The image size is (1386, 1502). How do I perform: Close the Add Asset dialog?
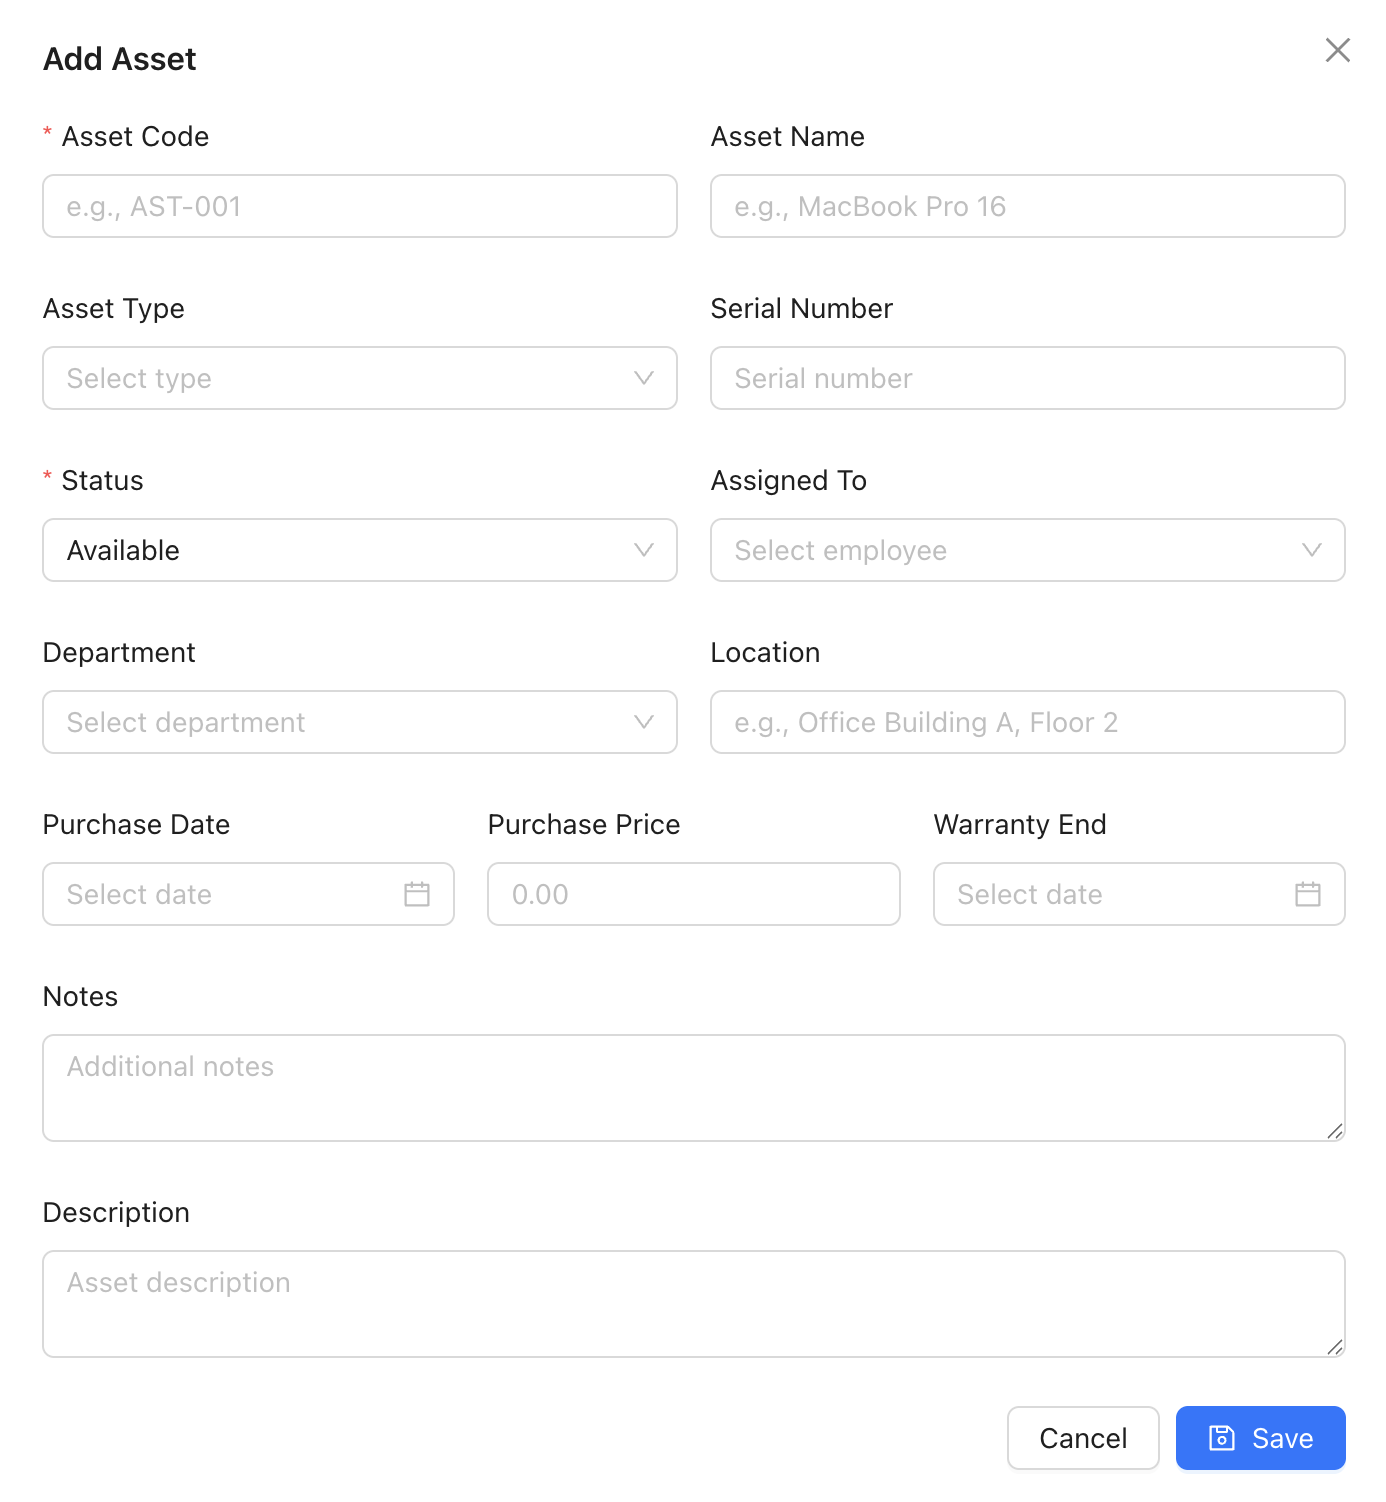[x=1337, y=50]
